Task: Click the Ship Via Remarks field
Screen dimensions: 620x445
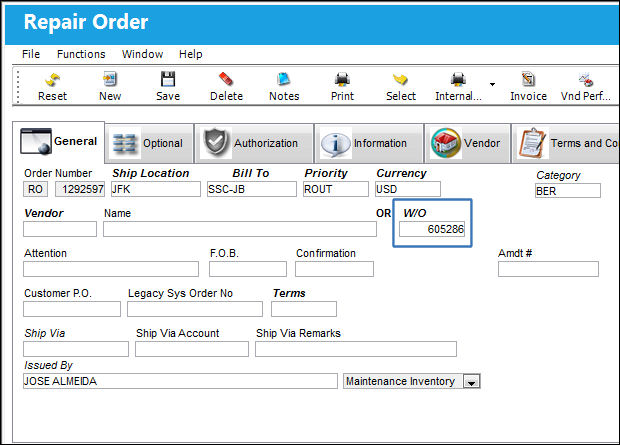Action: click(x=356, y=349)
